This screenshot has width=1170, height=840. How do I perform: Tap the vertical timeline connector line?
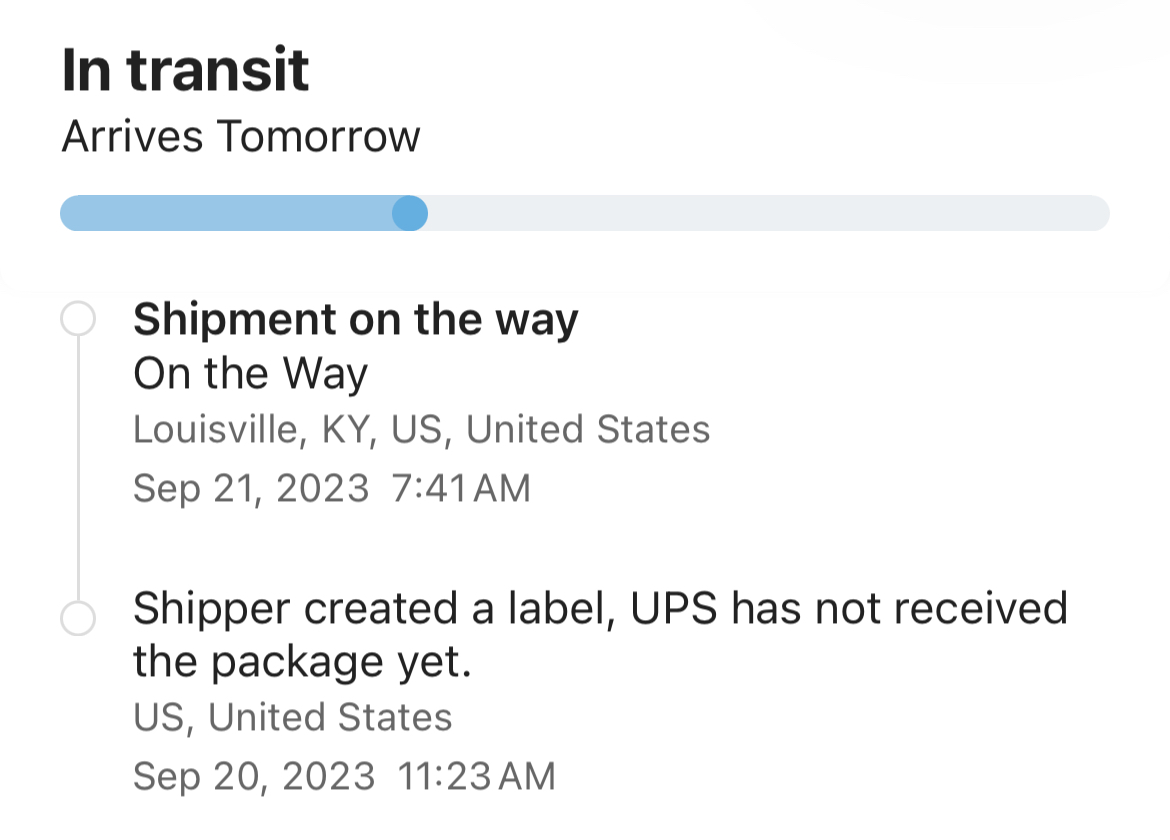[78, 470]
